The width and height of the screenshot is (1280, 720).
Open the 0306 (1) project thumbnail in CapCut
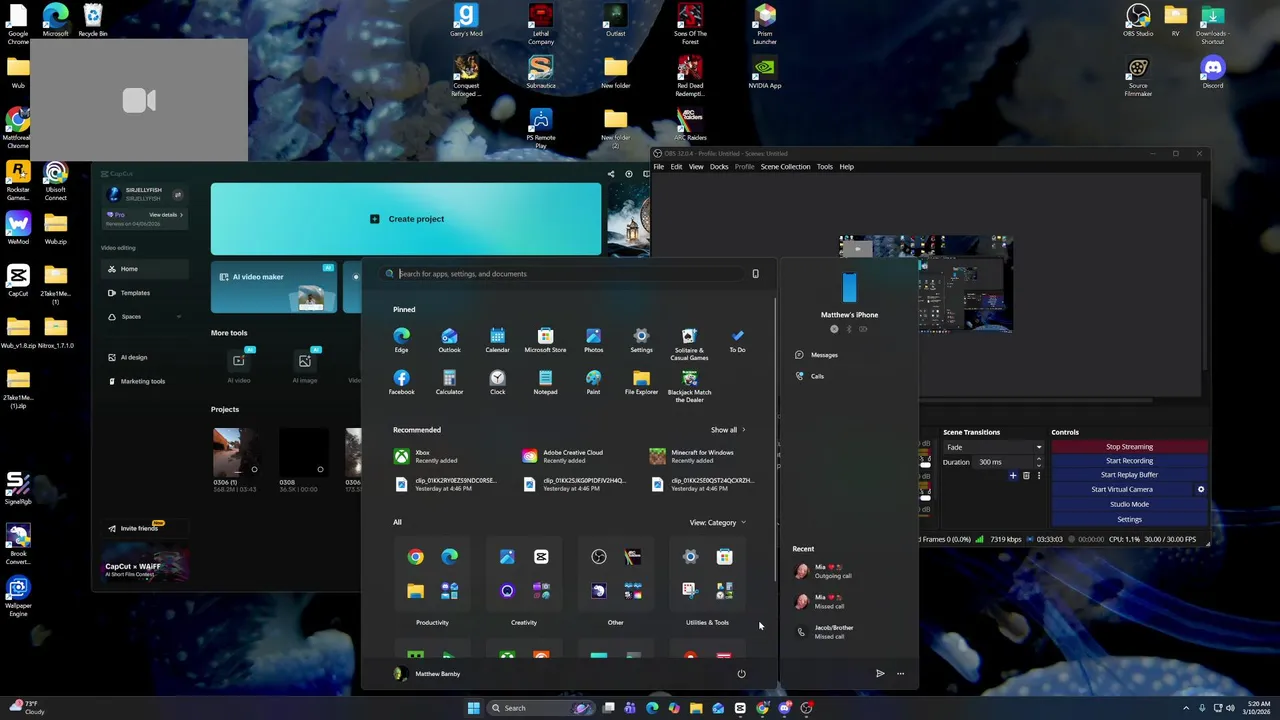pos(240,452)
